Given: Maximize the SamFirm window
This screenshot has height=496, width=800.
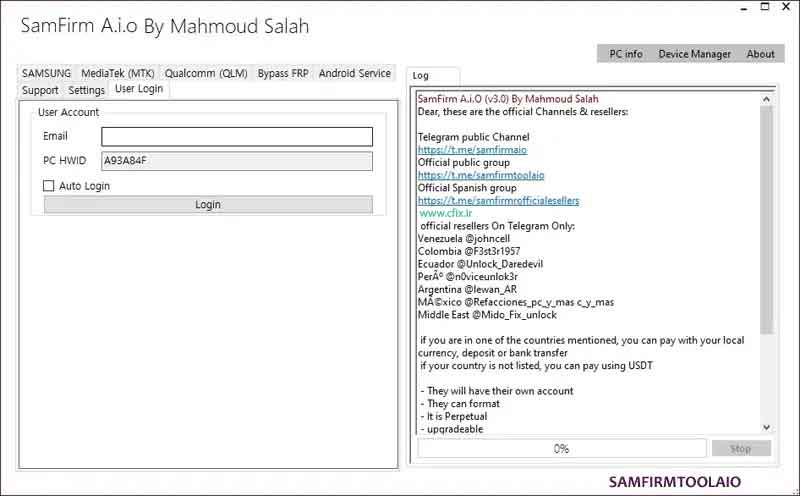Looking at the screenshot, I should click(765, 7).
